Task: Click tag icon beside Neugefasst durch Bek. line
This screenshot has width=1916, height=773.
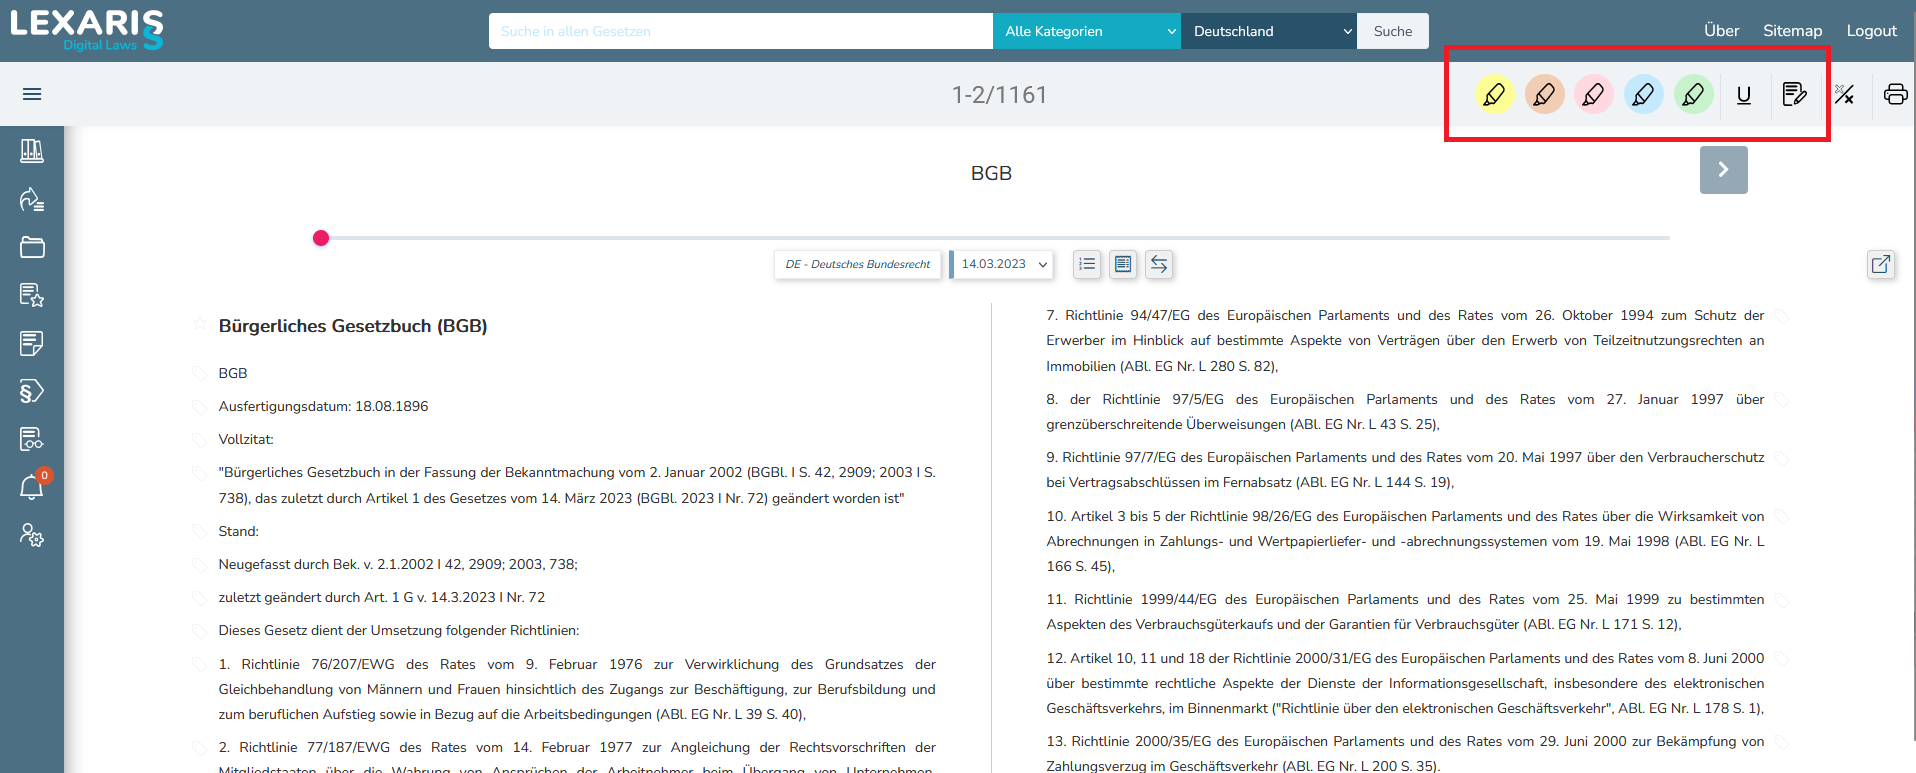Action: (199, 565)
